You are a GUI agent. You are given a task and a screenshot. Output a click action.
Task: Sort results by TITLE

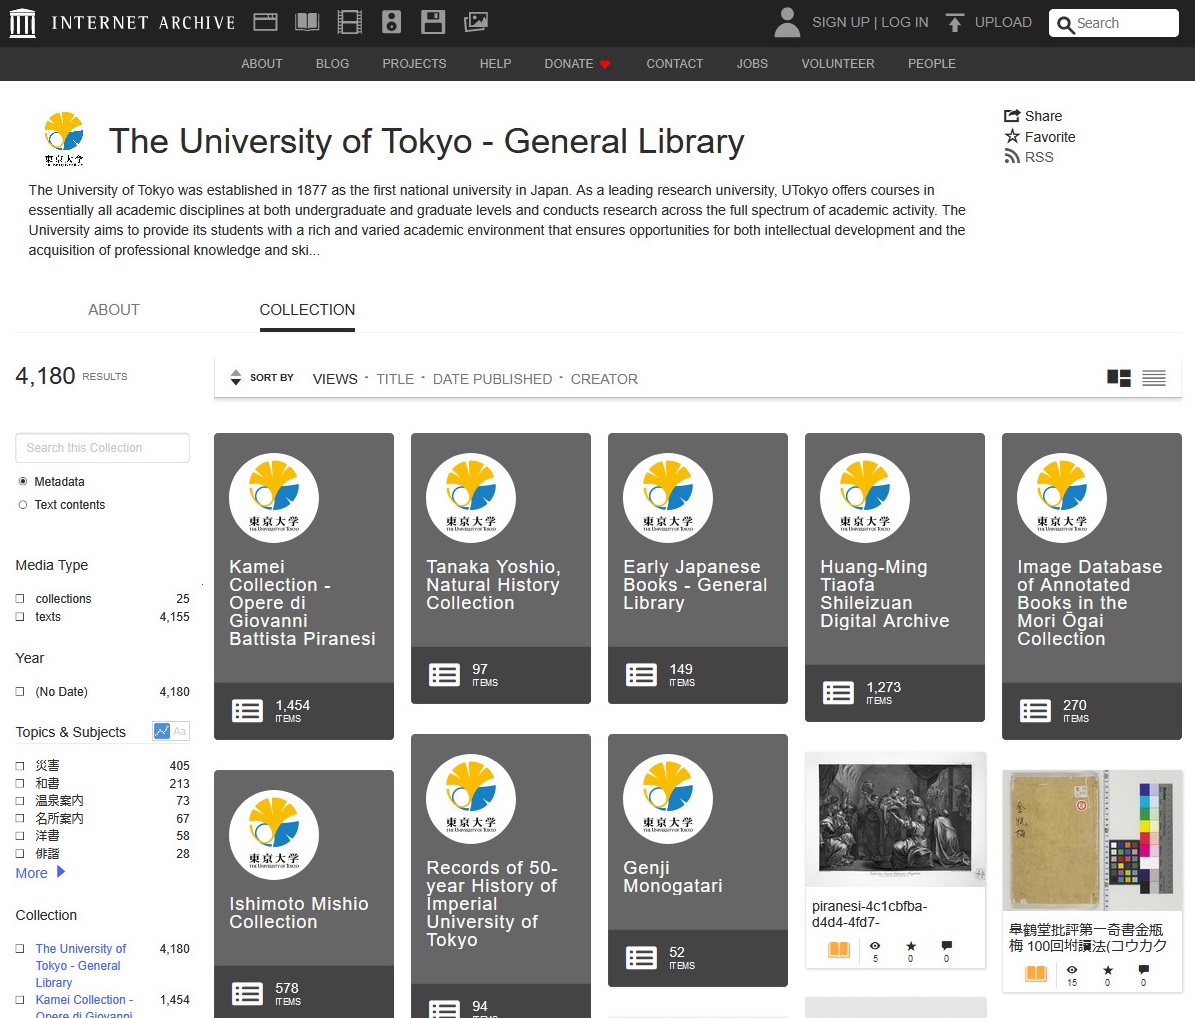pos(395,379)
